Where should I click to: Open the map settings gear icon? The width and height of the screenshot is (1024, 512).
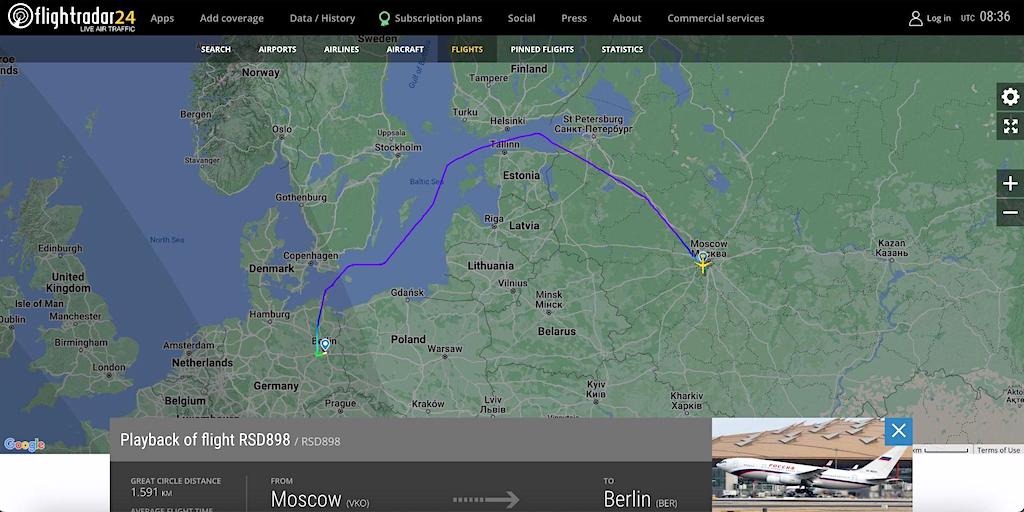[1010, 97]
